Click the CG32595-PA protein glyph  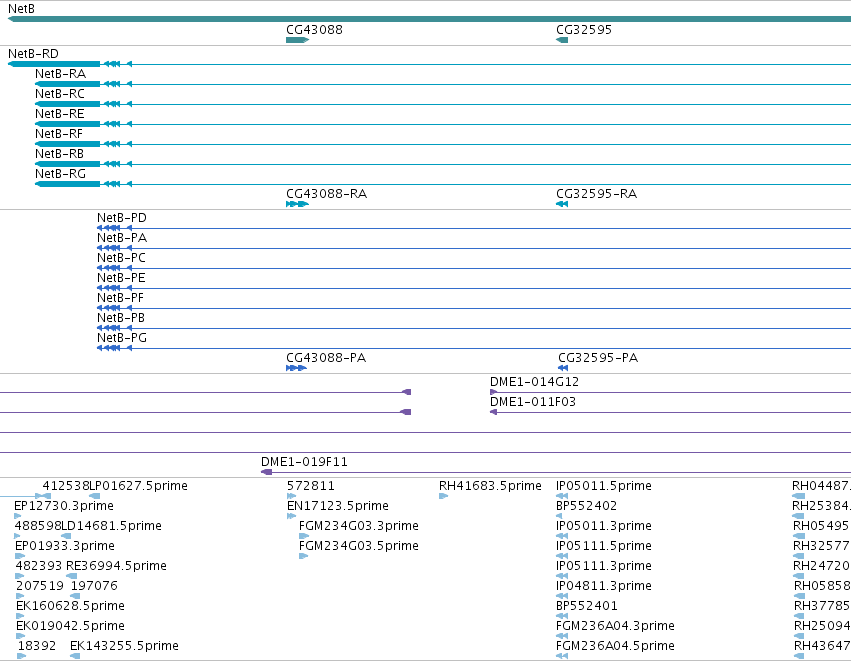pyautogui.click(x=563, y=368)
